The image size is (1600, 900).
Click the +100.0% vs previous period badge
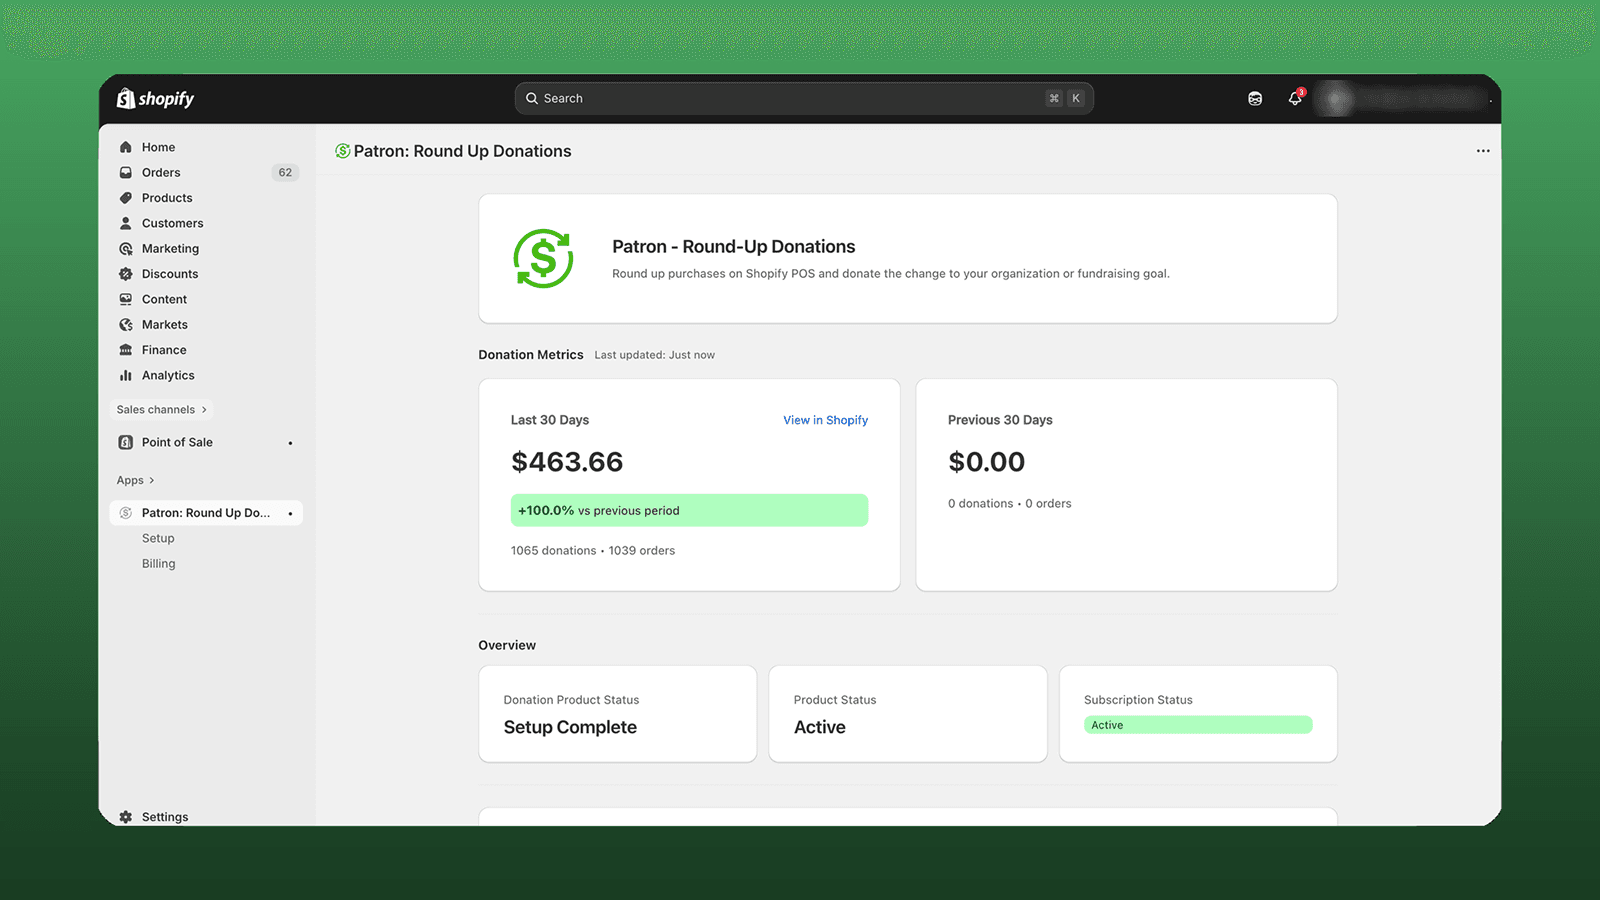tap(689, 510)
